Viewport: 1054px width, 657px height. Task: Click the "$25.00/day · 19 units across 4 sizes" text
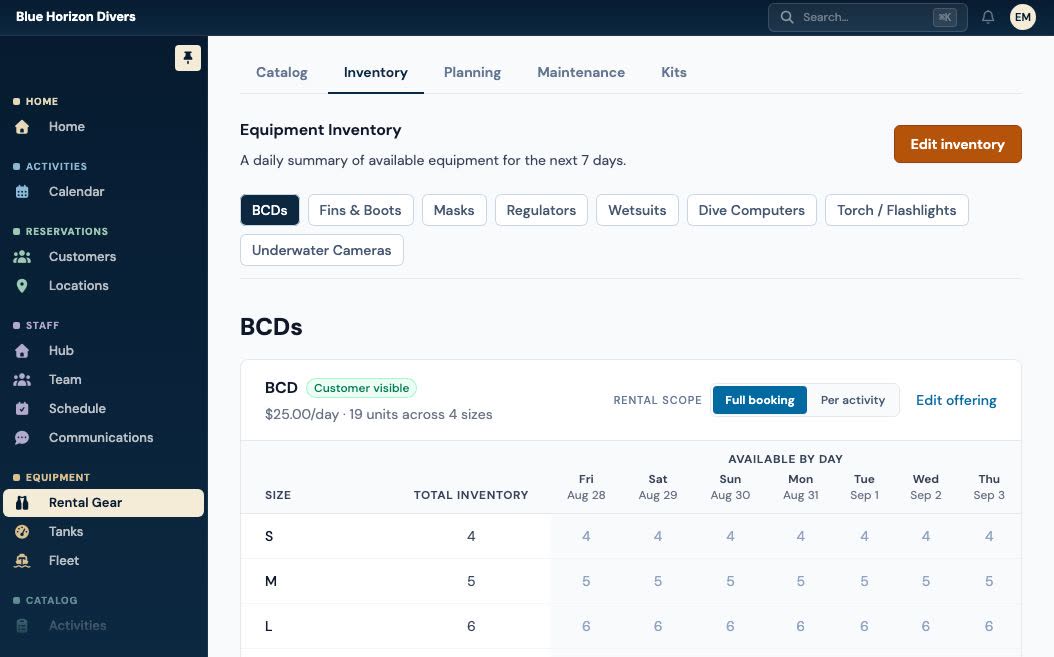coord(378,414)
